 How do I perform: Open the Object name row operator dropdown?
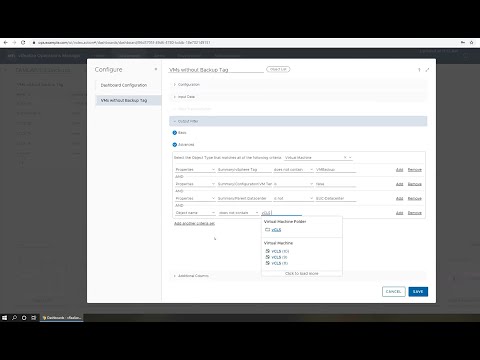click(239, 213)
